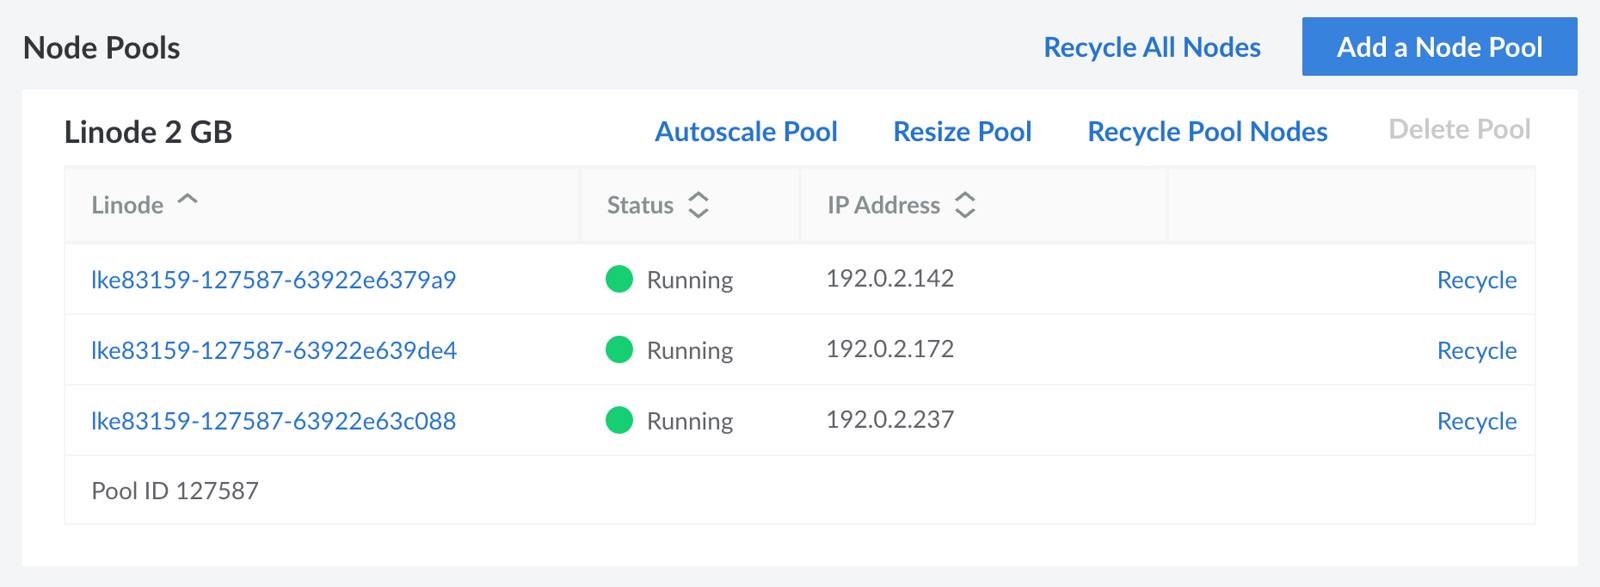Select Recycle Pool Nodes
Image resolution: width=1600 pixels, height=587 pixels.
tap(1207, 131)
